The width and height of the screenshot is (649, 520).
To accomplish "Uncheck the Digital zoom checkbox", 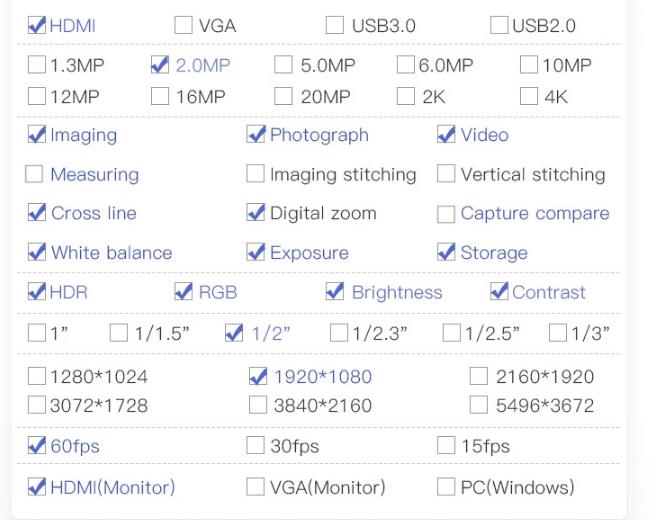I will click(255, 212).
